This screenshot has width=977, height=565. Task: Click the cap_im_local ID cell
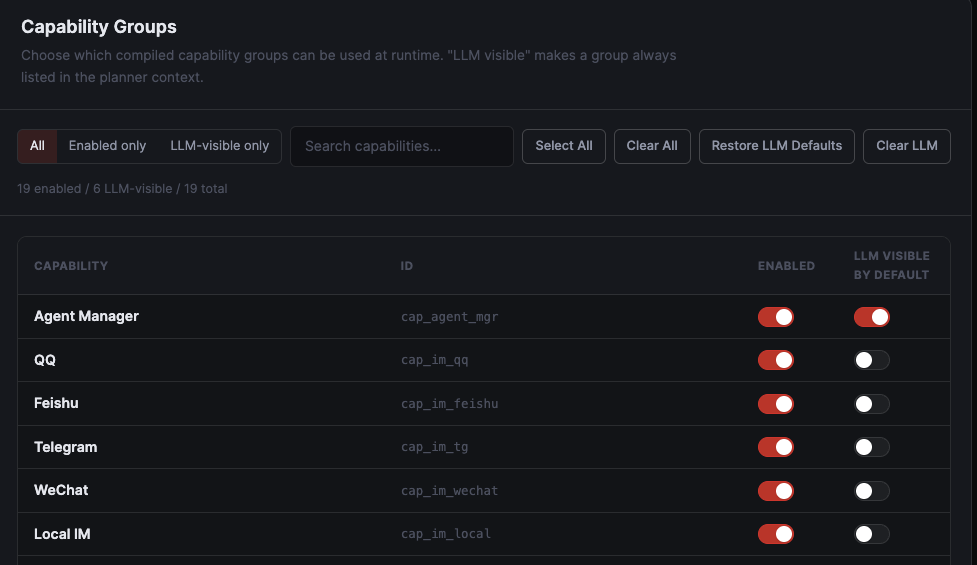coord(446,534)
